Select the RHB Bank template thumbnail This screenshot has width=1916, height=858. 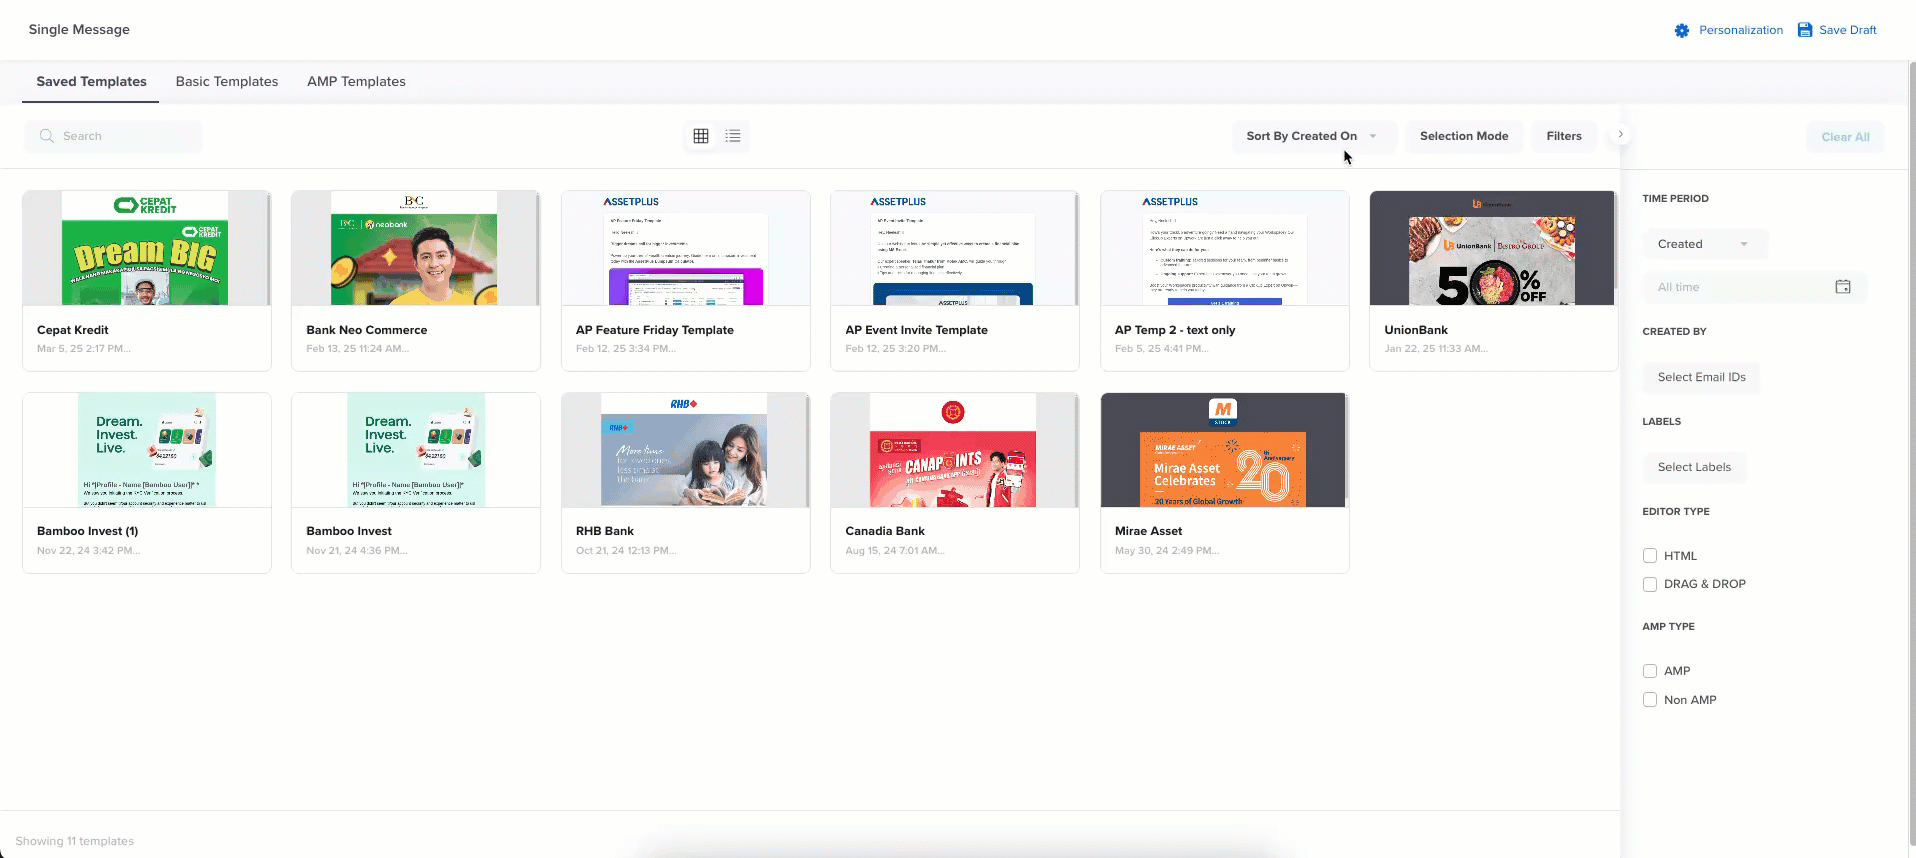(685, 450)
